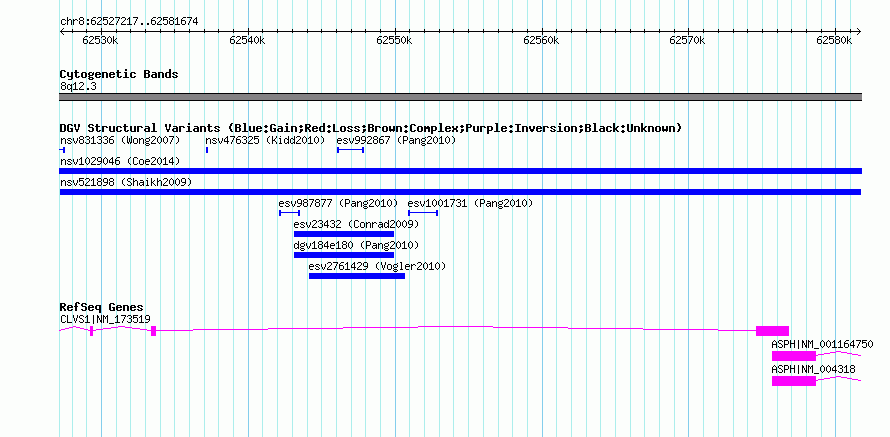
Task: Click the CLVS1|NM_173519 gene label
Action: (105, 319)
